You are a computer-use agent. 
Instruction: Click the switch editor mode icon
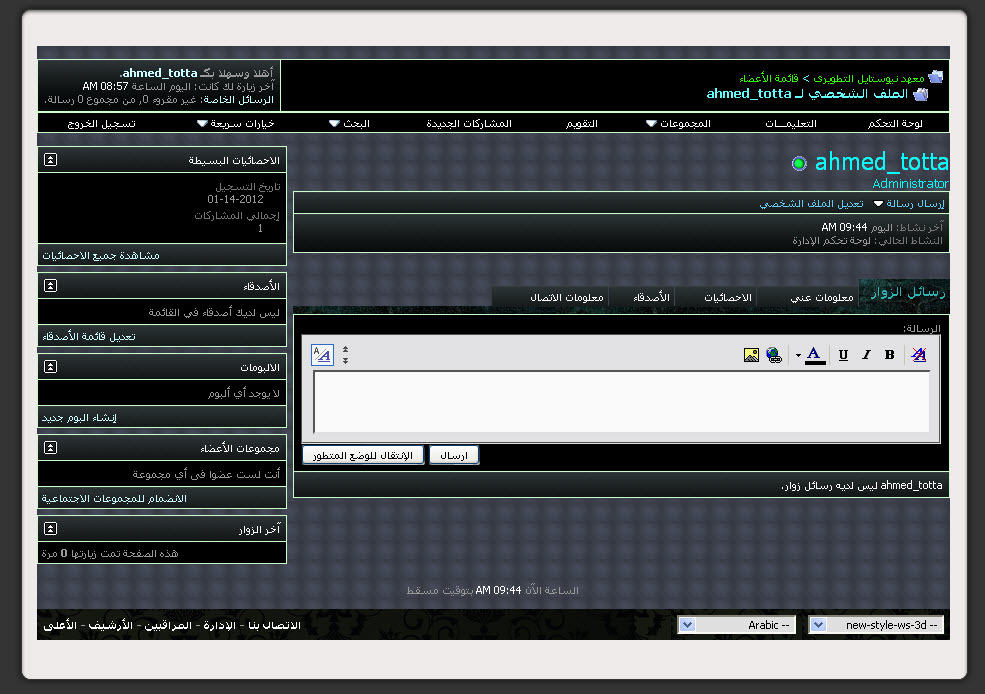point(322,355)
